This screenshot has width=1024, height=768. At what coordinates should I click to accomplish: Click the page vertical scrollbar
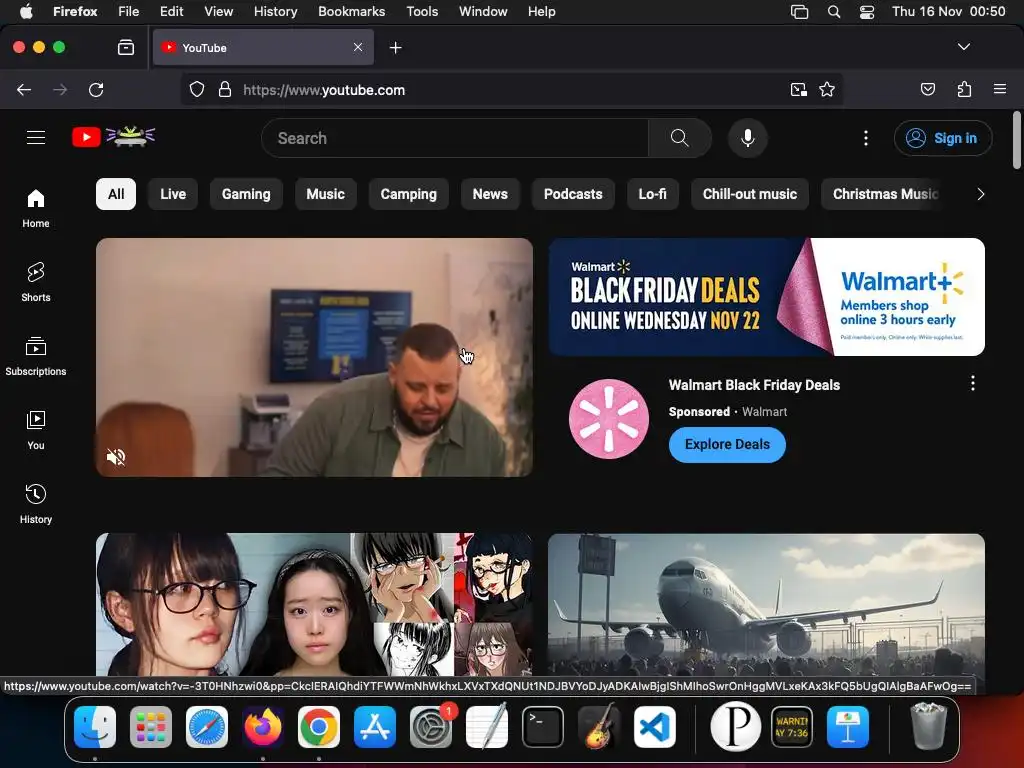click(1016, 140)
